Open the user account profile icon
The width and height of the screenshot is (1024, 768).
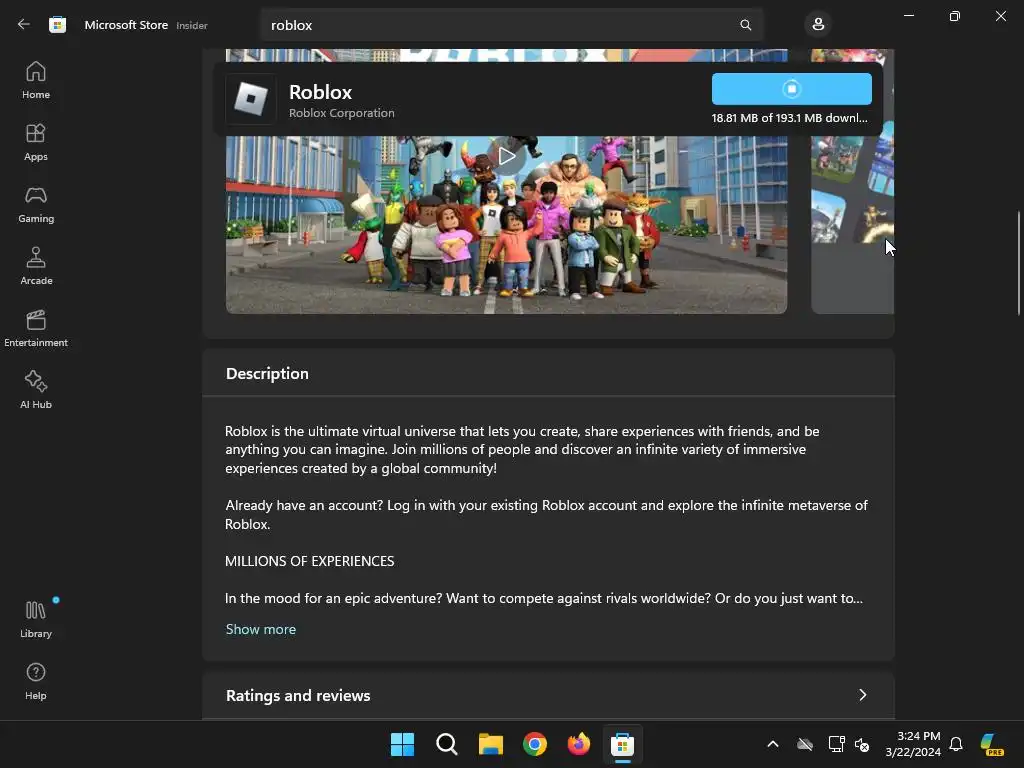818,25
